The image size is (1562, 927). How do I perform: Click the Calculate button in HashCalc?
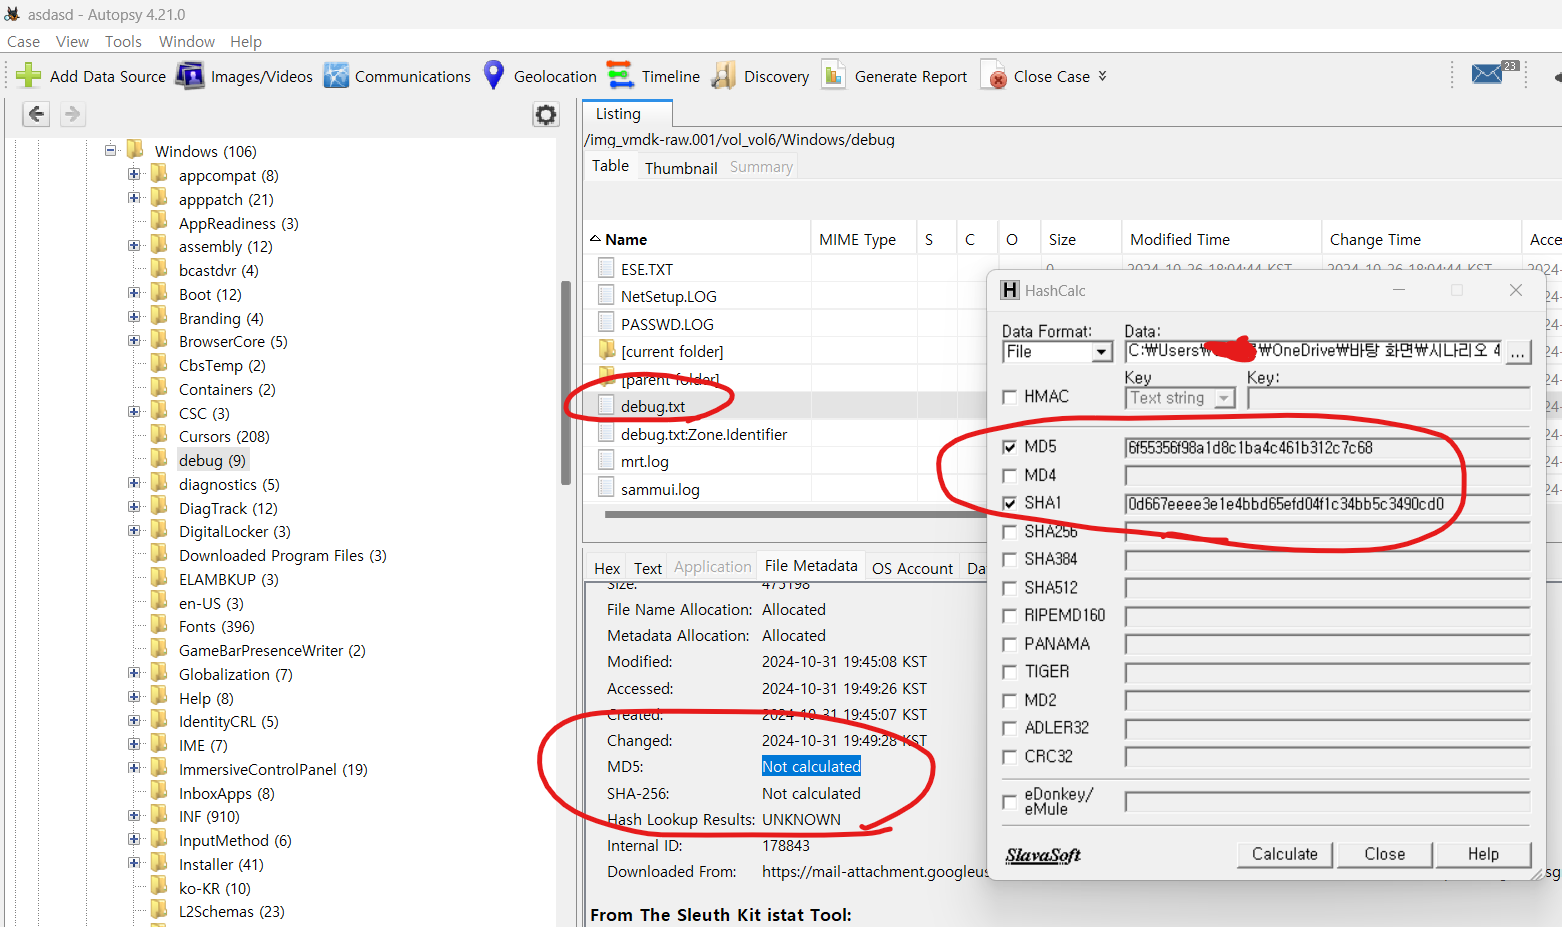pyautogui.click(x=1285, y=854)
